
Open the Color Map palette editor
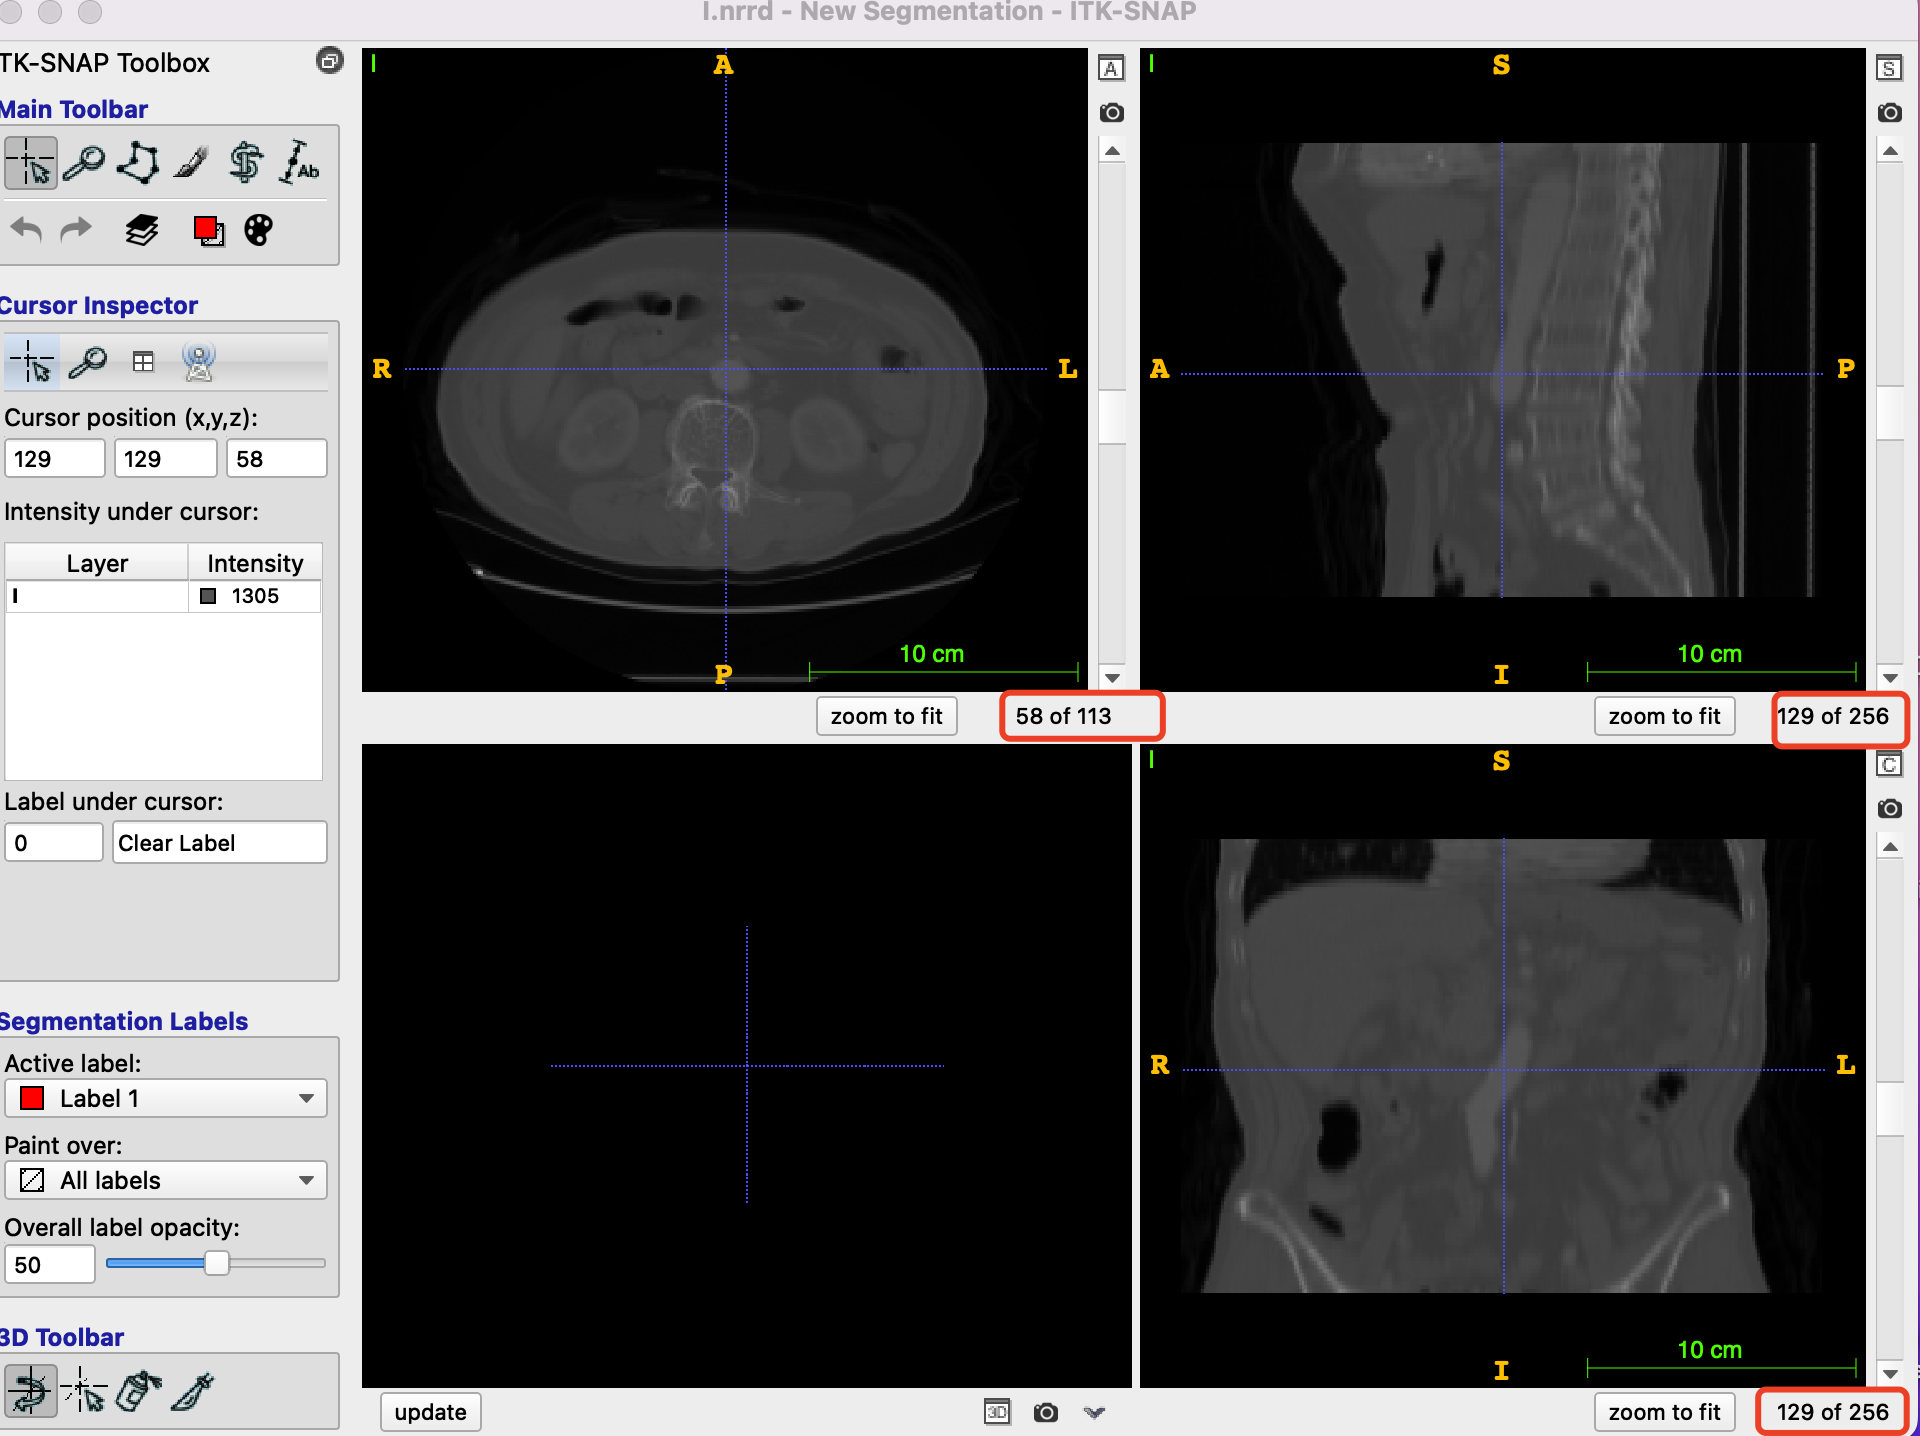[x=258, y=231]
